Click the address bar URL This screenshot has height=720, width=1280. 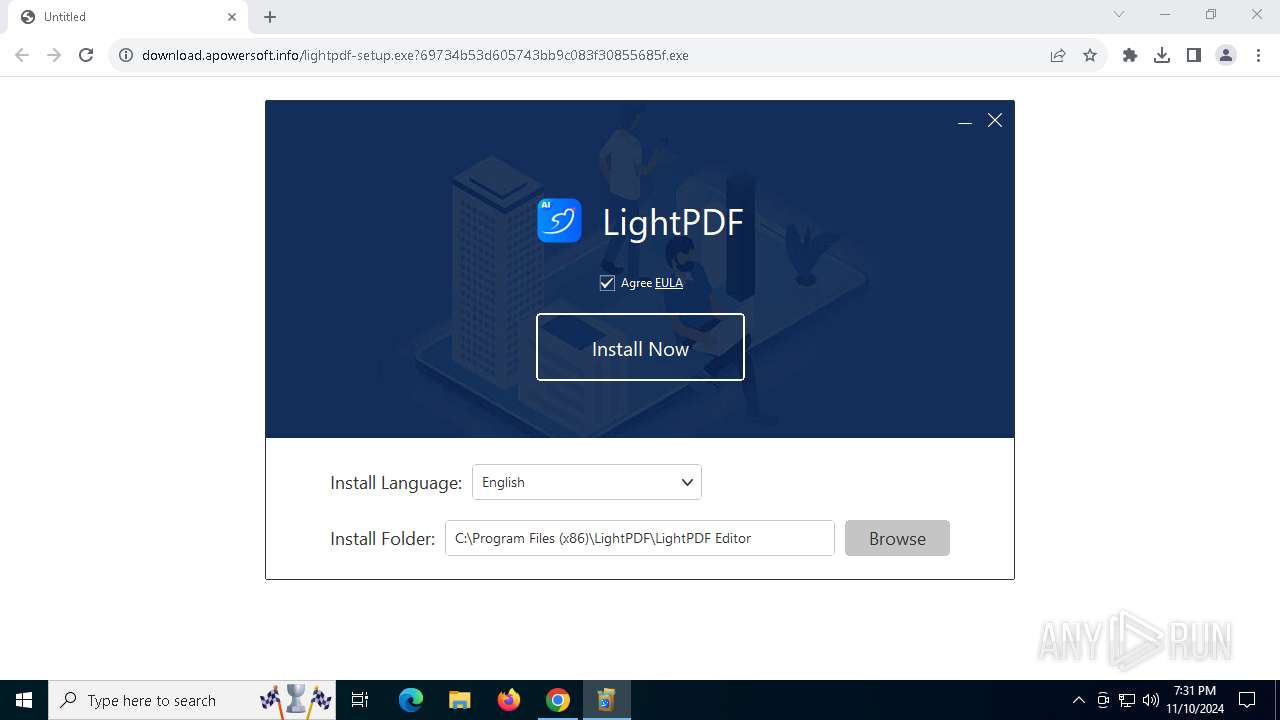point(415,55)
